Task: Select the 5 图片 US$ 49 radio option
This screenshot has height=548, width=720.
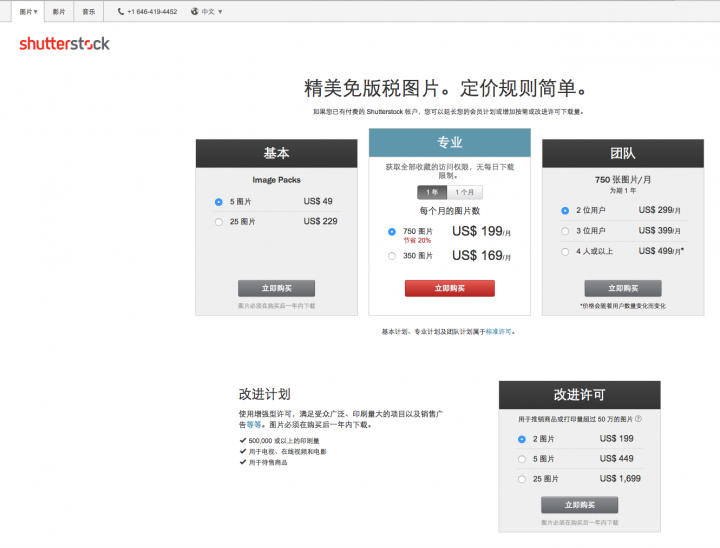Action: (x=219, y=202)
